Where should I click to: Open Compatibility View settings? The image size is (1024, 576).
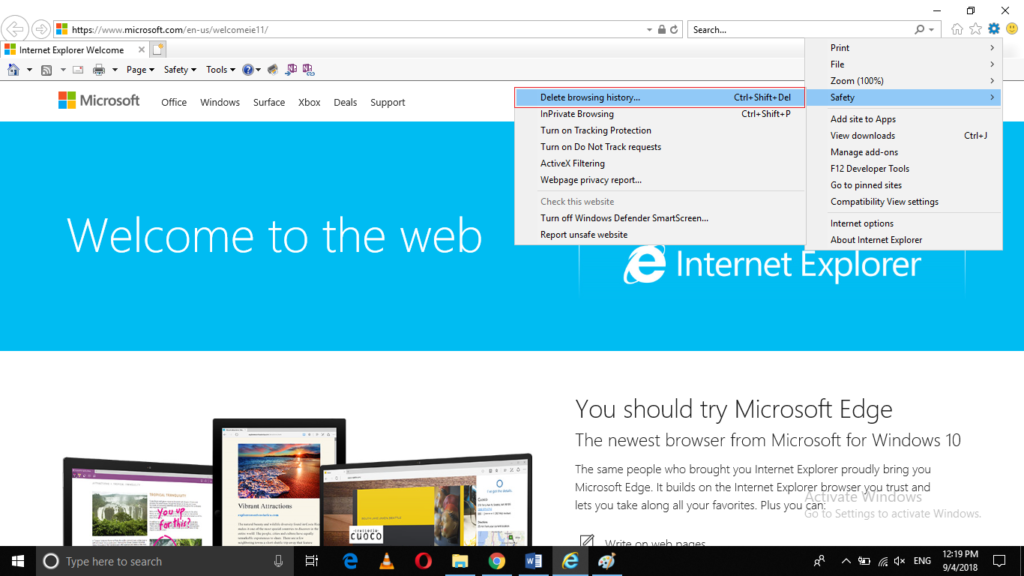pos(904,202)
